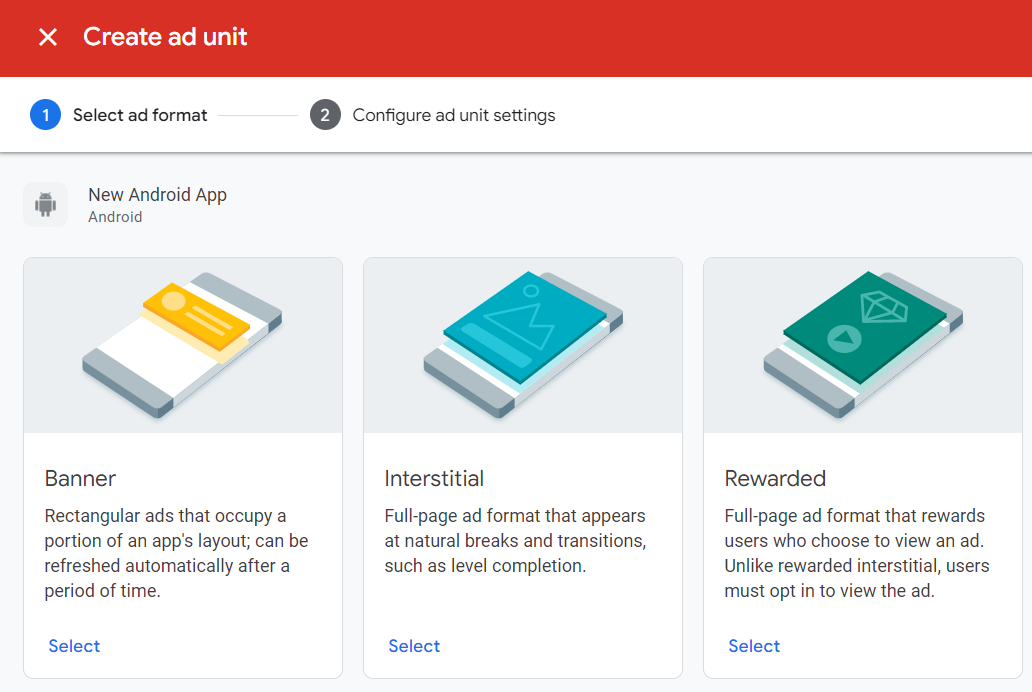Image resolution: width=1032 pixels, height=692 pixels.
Task: Click the Rewarded card heading
Action: 775,478
